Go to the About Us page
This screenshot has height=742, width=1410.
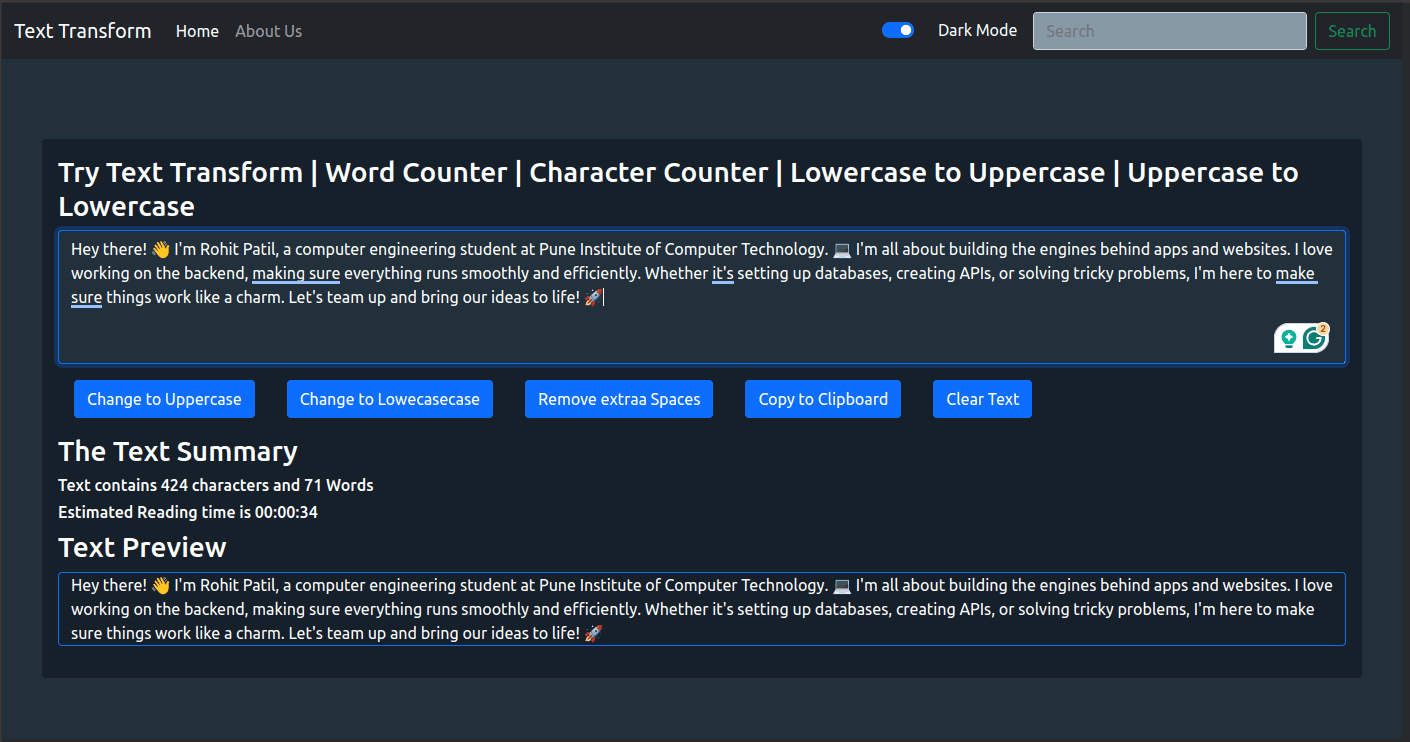tap(268, 31)
